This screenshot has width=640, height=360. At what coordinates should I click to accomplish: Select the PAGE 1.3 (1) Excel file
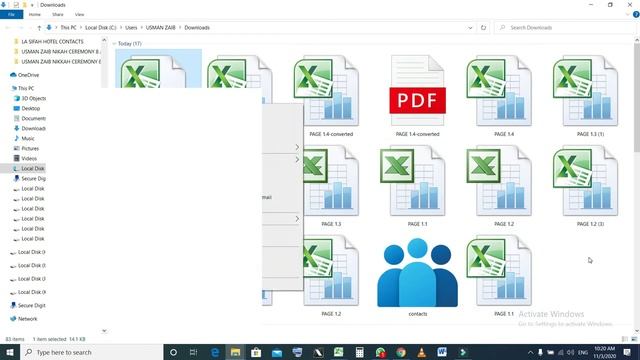point(590,96)
